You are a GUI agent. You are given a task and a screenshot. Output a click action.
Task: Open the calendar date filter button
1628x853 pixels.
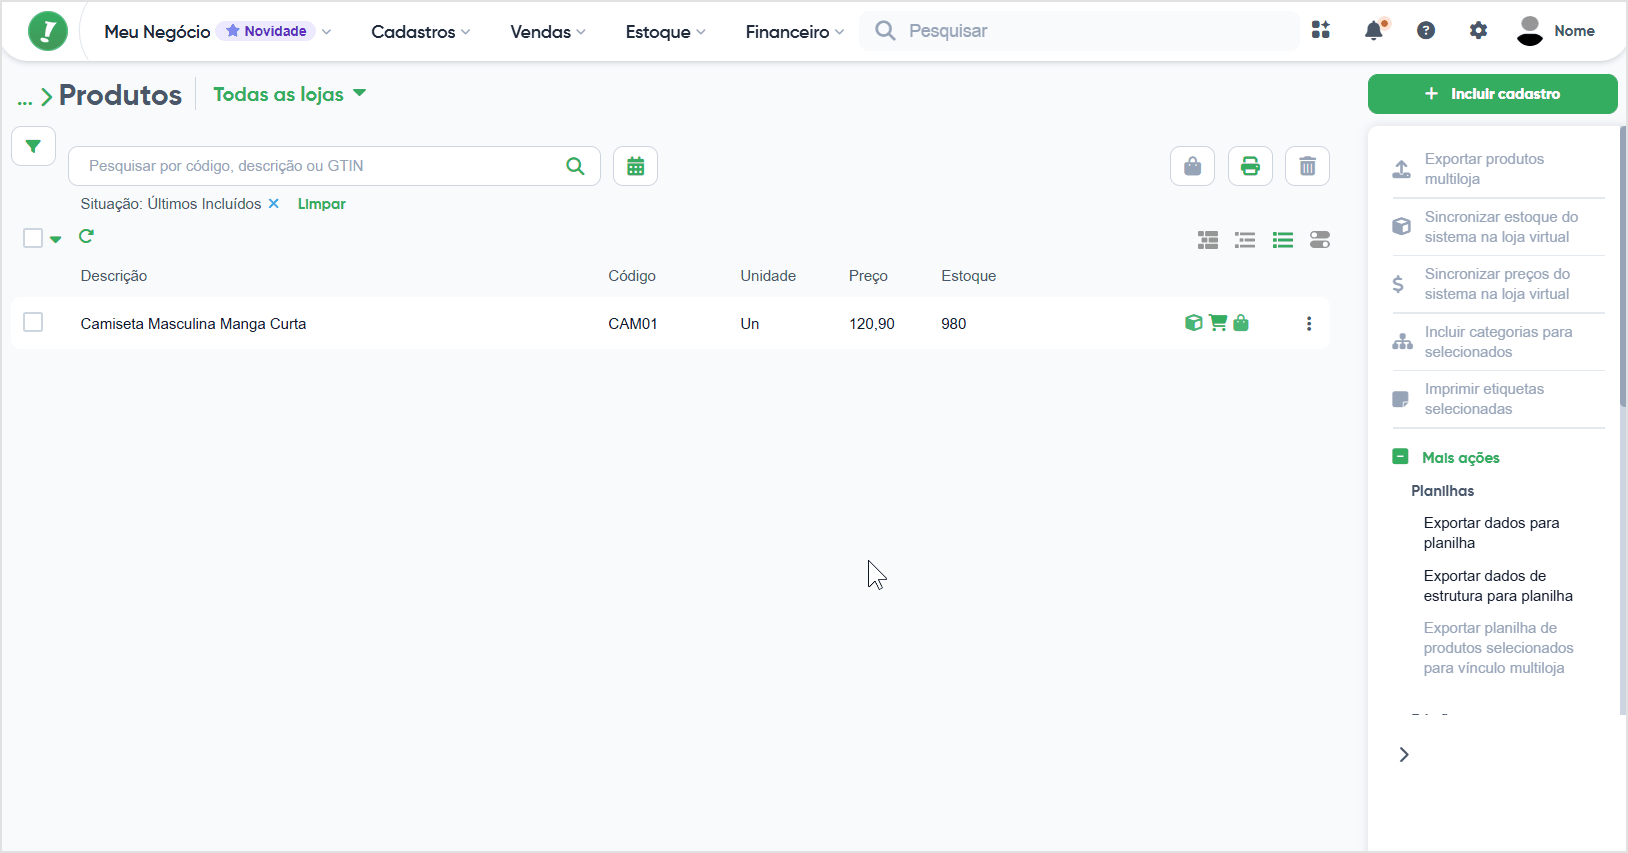635,166
